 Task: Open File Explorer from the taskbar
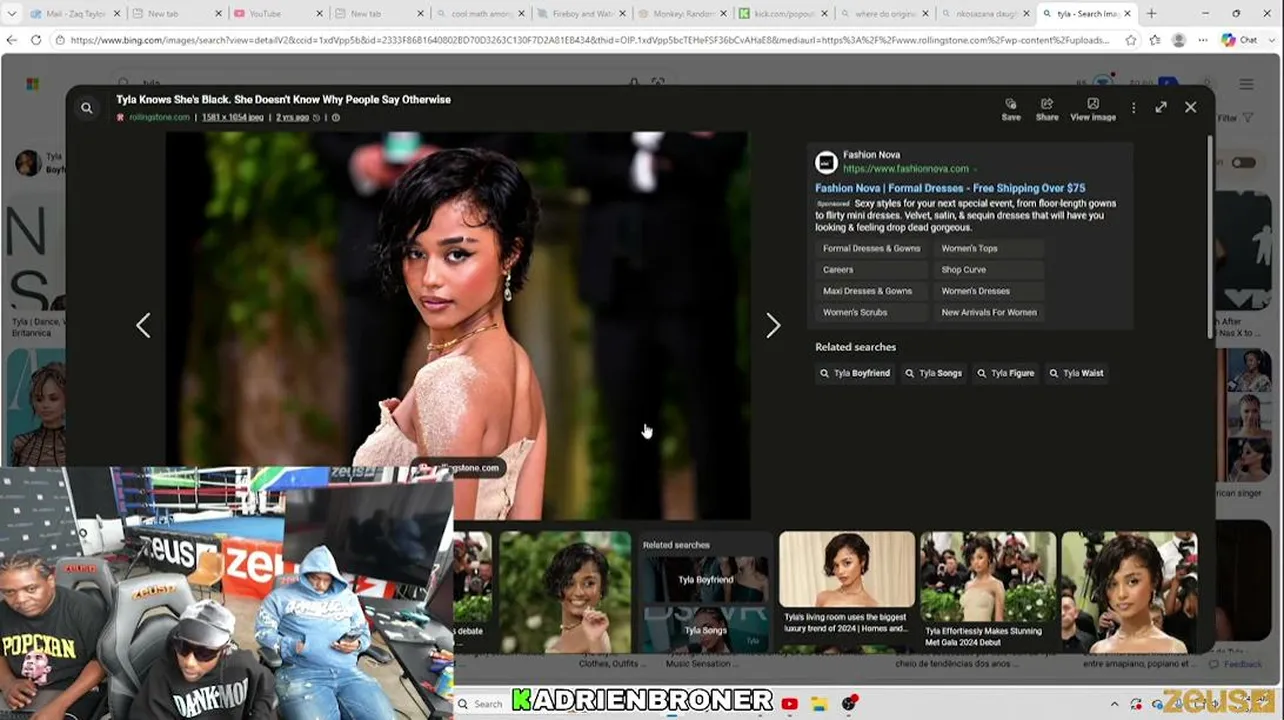[x=819, y=704]
